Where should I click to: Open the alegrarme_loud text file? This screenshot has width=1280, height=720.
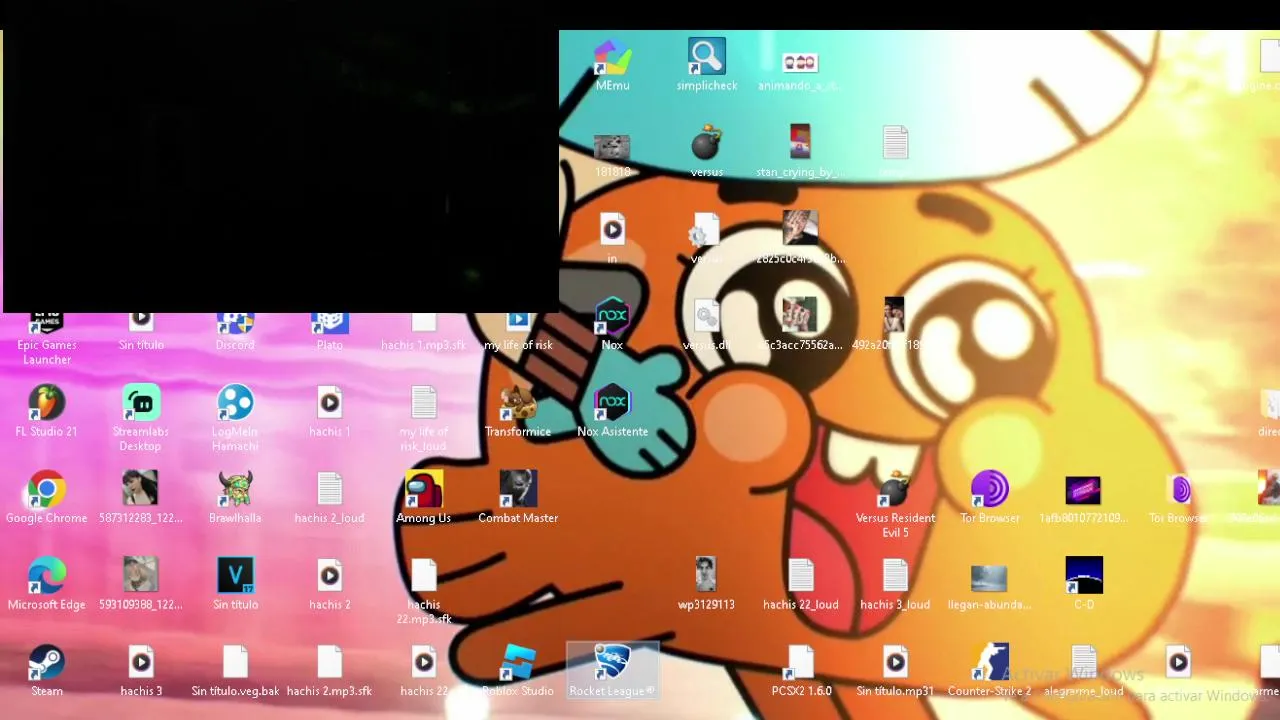1084,669
